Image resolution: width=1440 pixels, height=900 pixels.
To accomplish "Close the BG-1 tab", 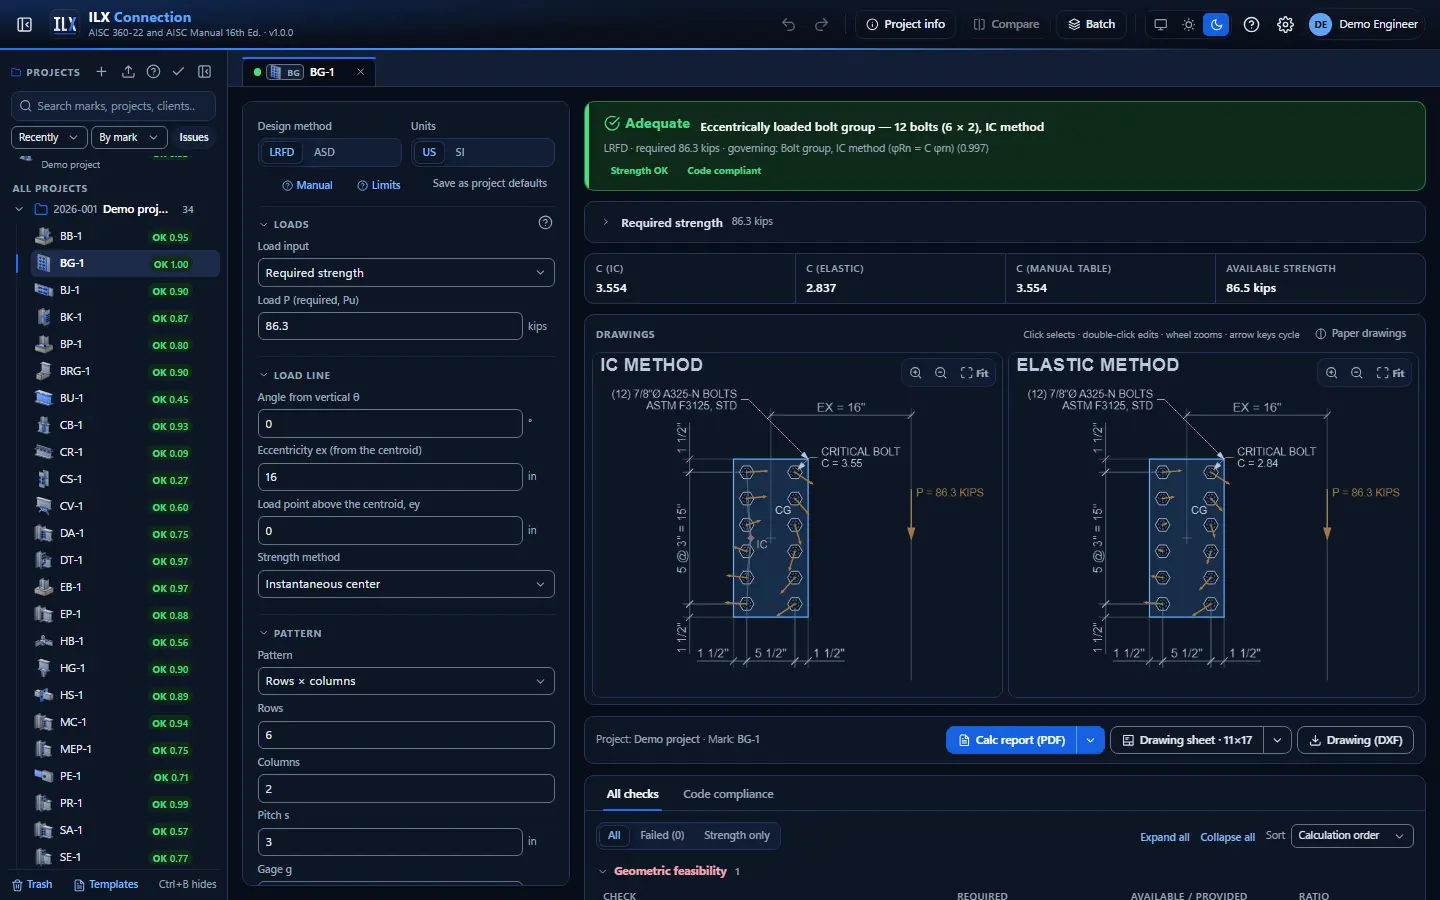I will tap(361, 72).
